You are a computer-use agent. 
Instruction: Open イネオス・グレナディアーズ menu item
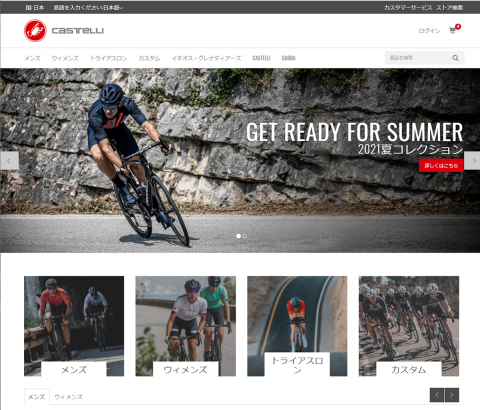coord(206,58)
